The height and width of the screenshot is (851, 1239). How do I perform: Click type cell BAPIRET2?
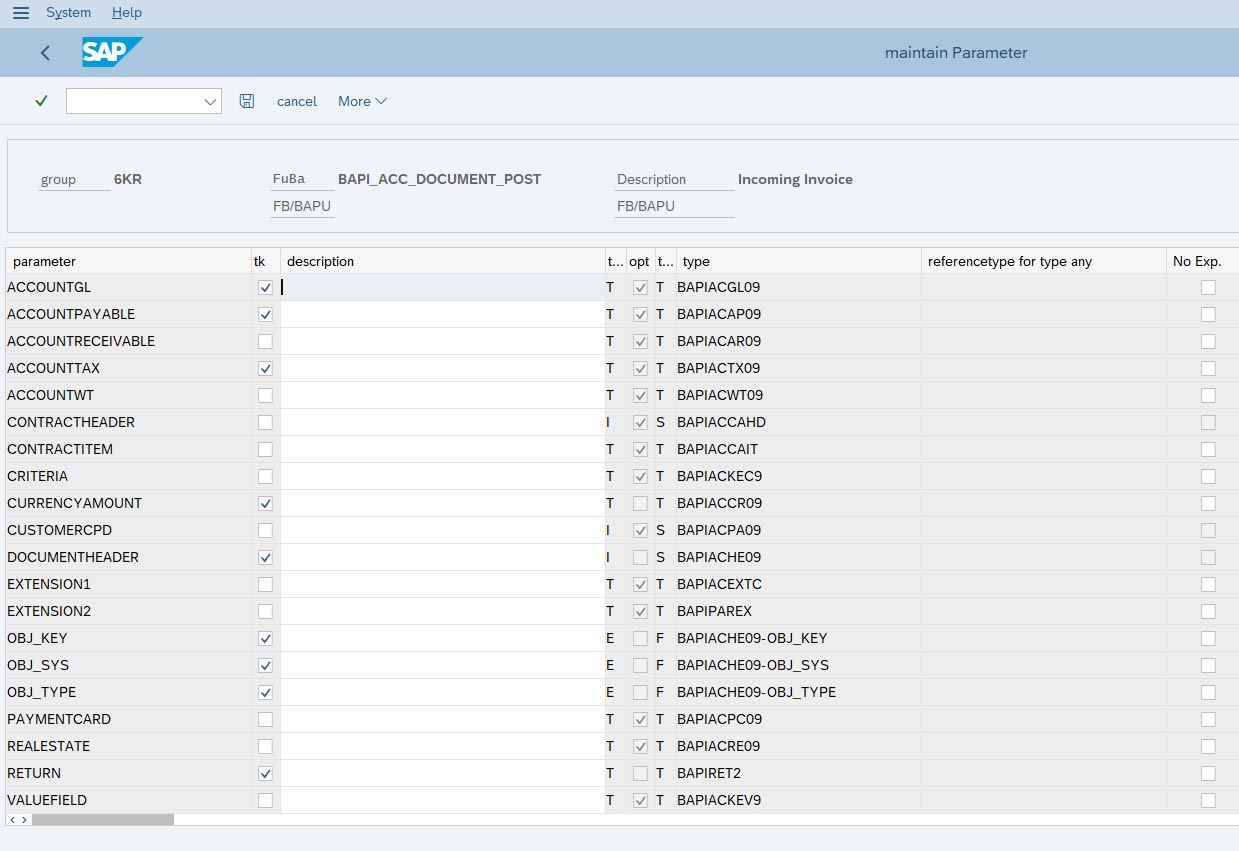pyautogui.click(x=798, y=773)
